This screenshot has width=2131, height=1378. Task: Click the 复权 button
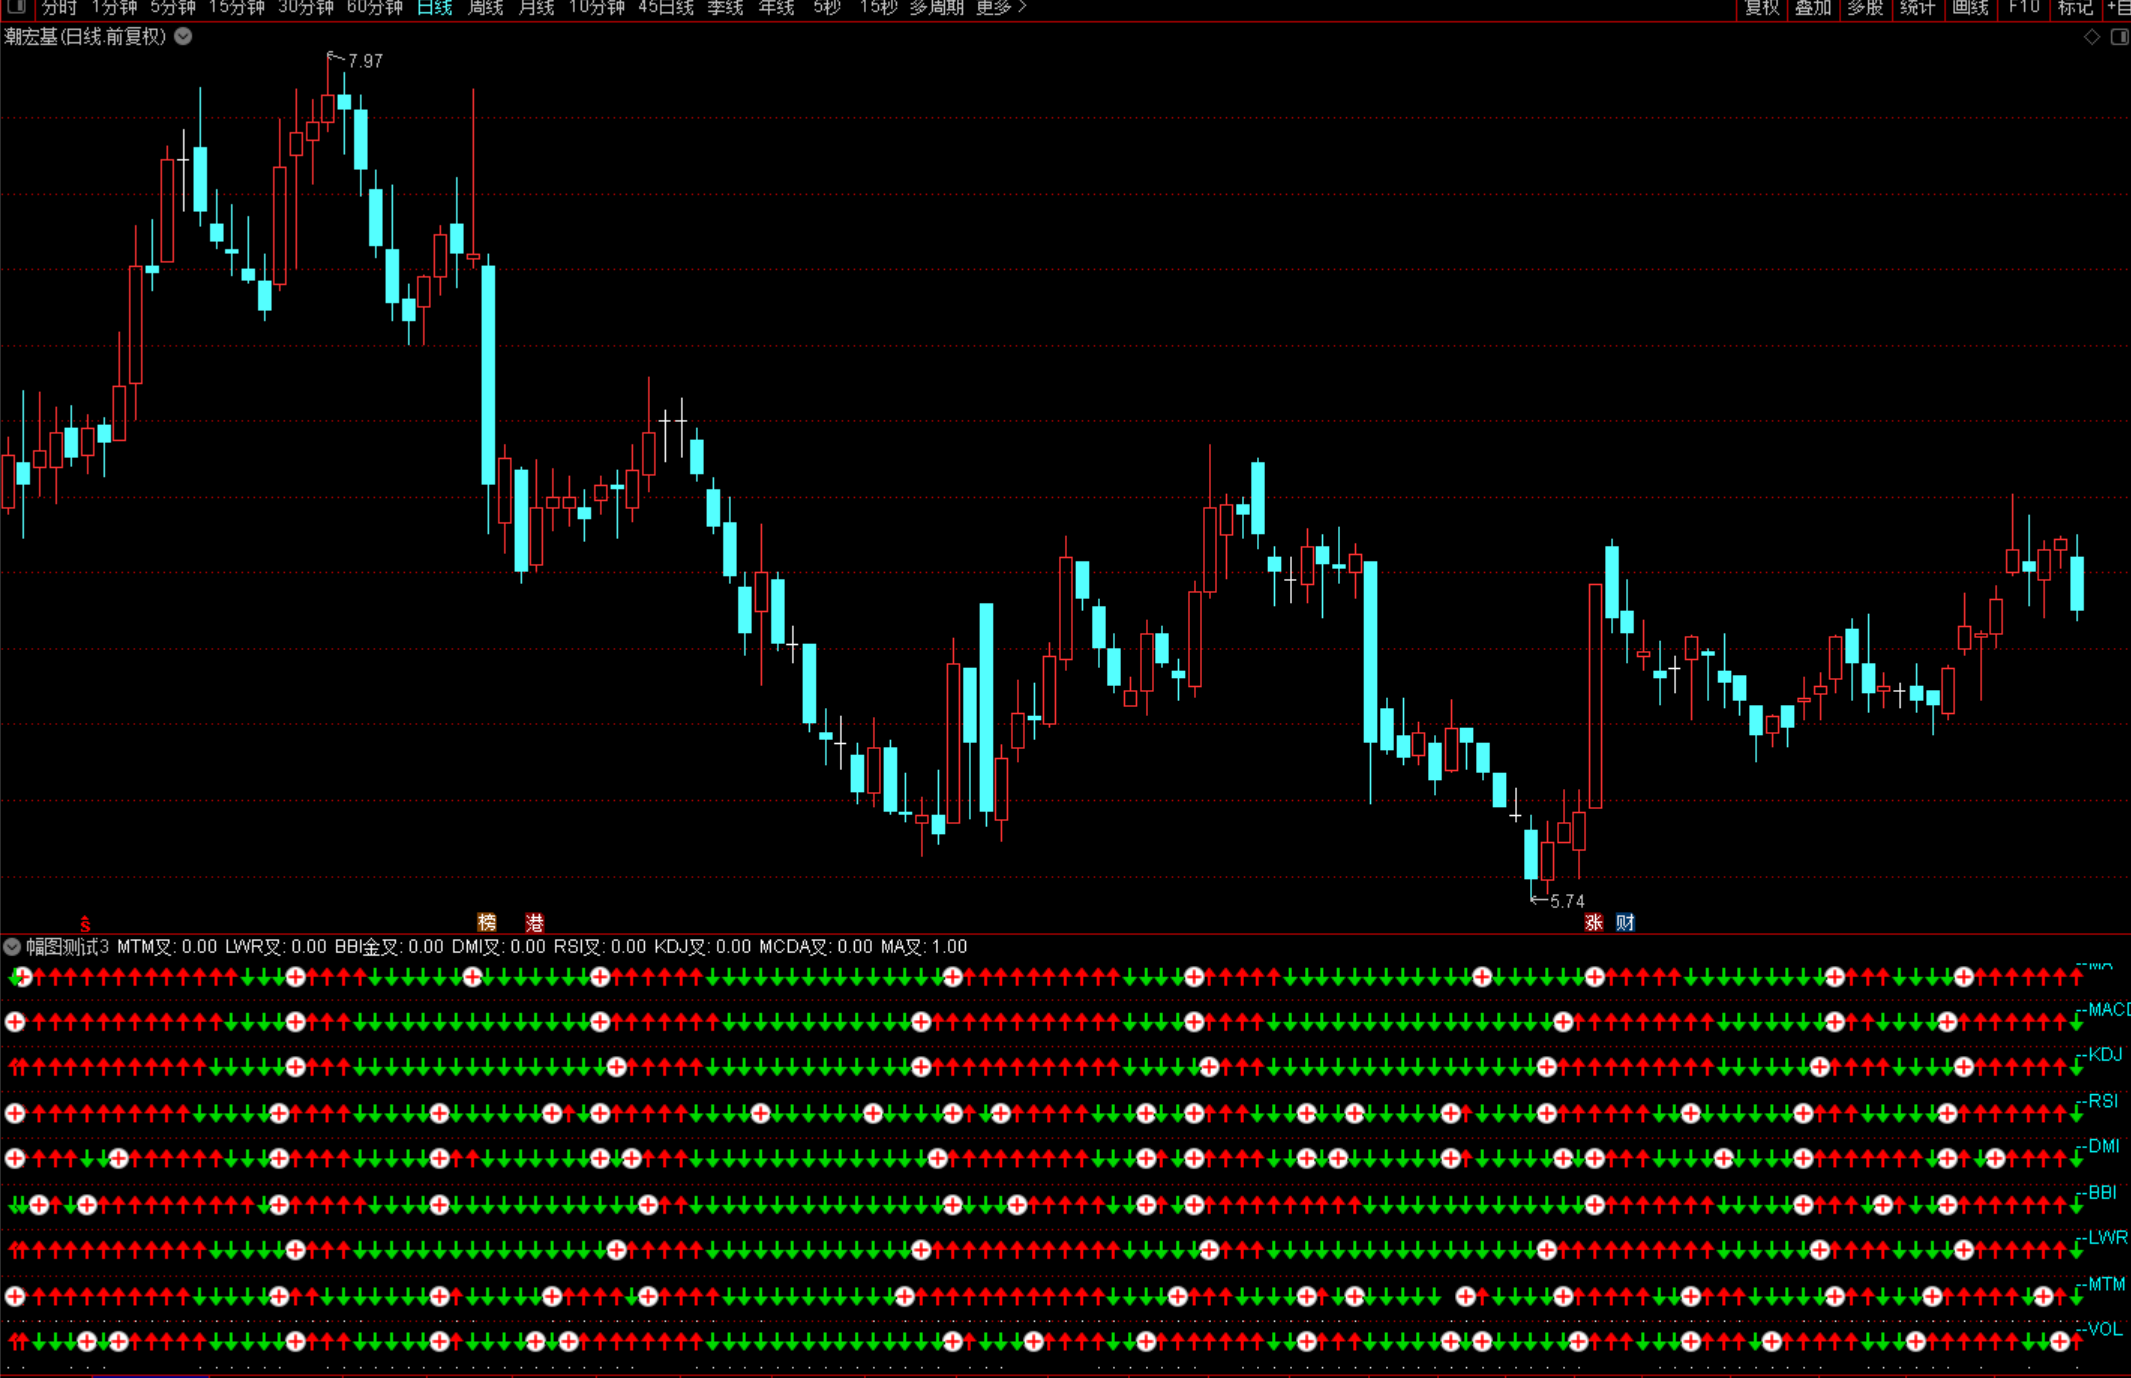1762,7
